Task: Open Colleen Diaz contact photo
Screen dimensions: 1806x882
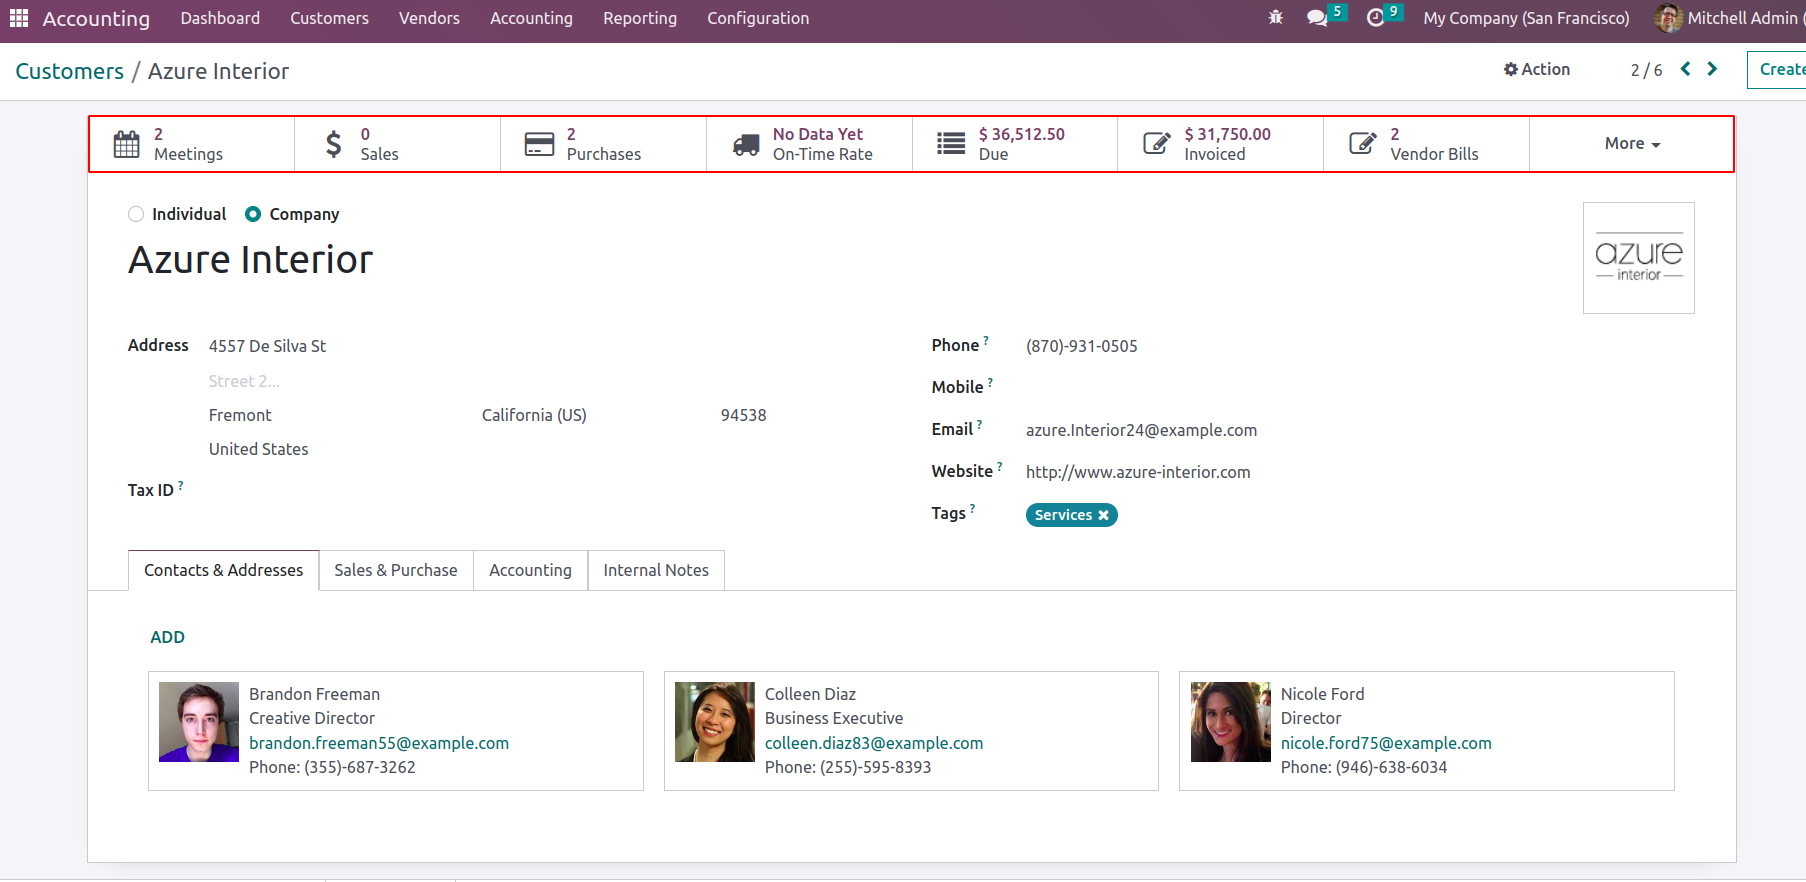Action: point(715,722)
